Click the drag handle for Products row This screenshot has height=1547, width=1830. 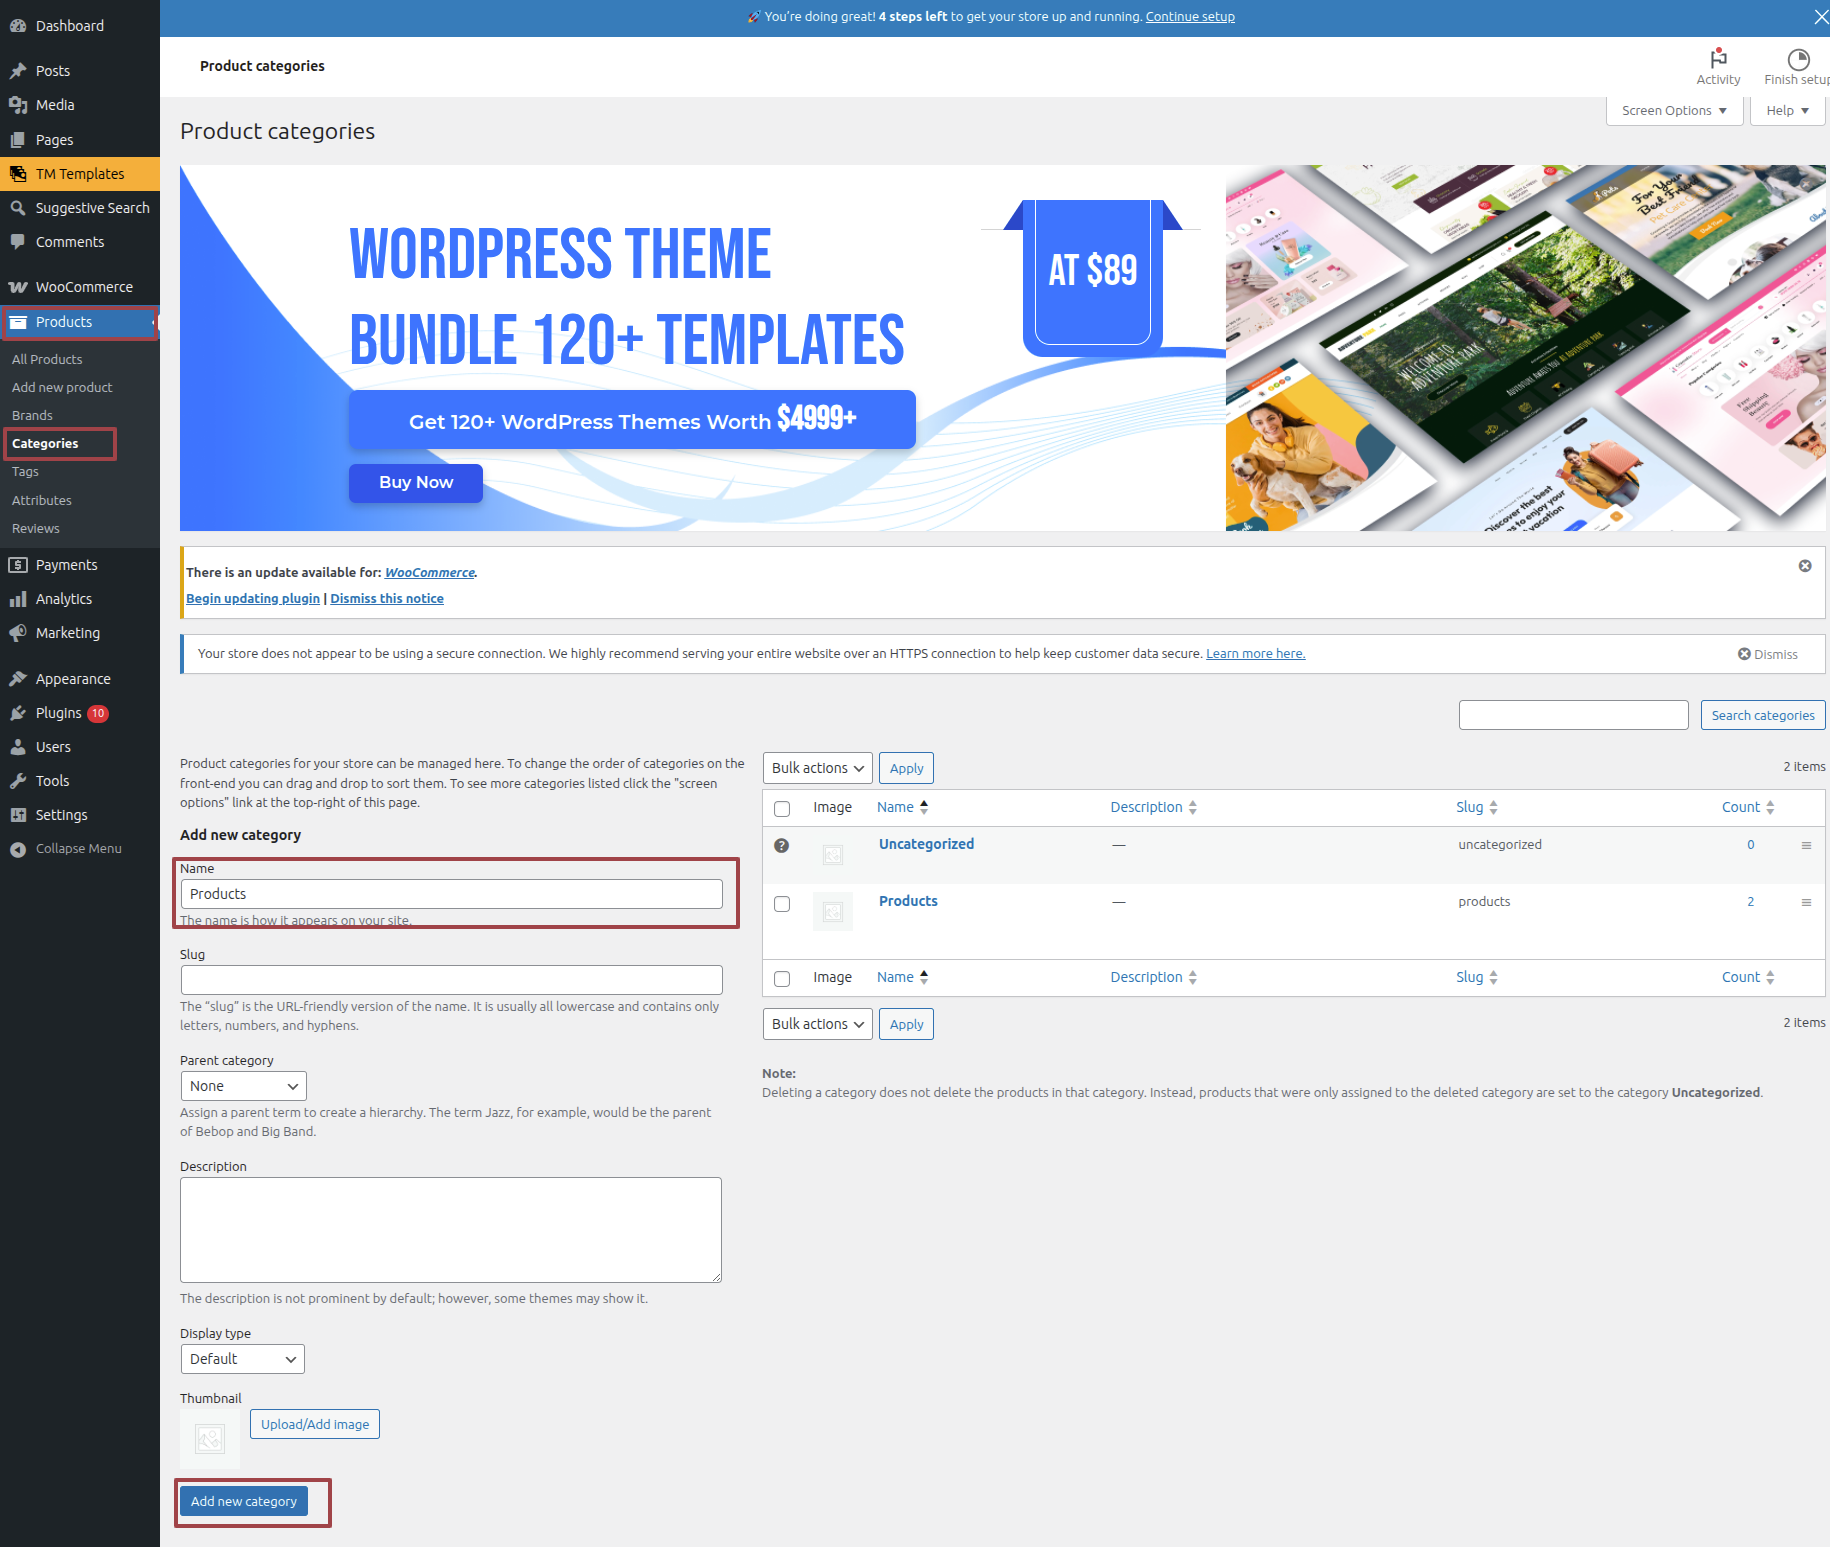[1806, 902]
